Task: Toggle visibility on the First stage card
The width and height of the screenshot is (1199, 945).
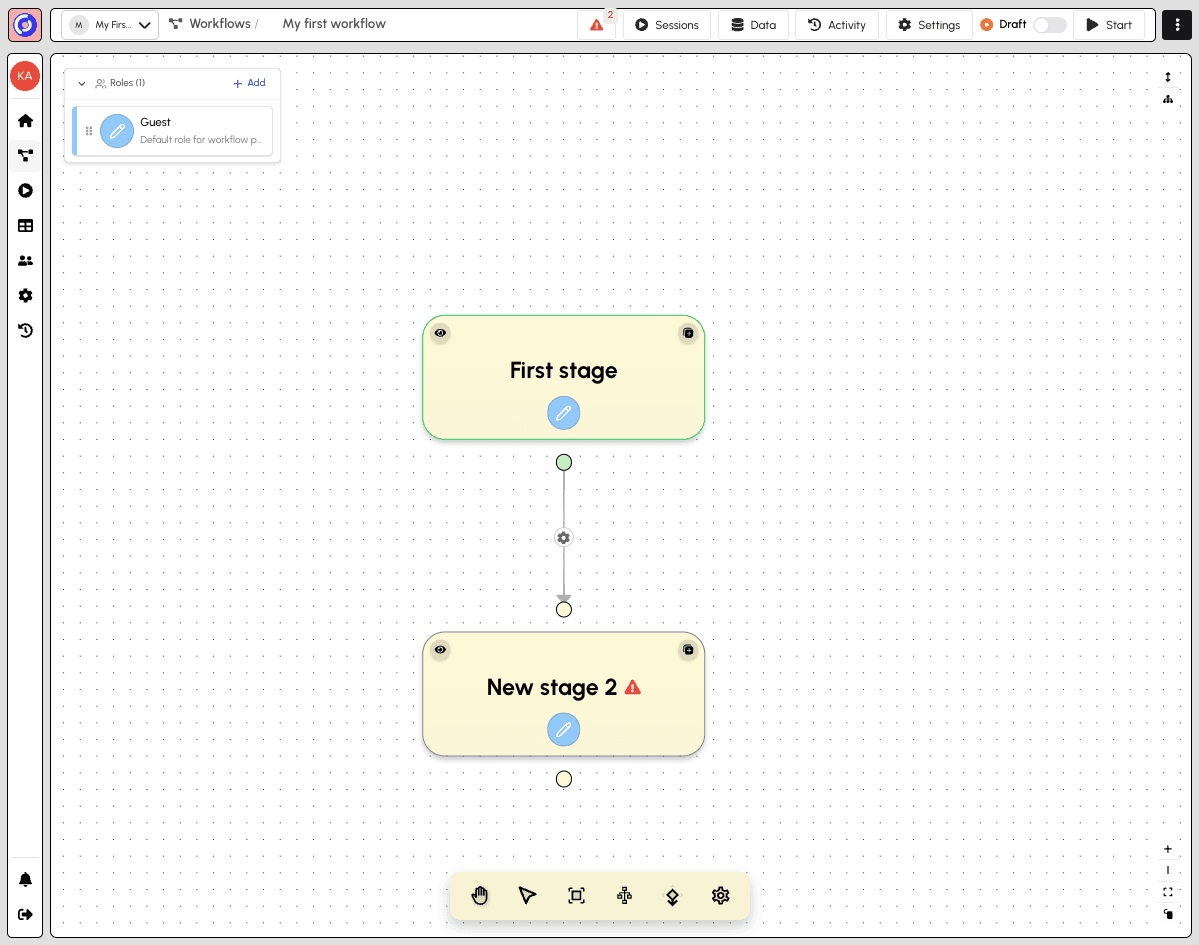Action: click(440, 333)
